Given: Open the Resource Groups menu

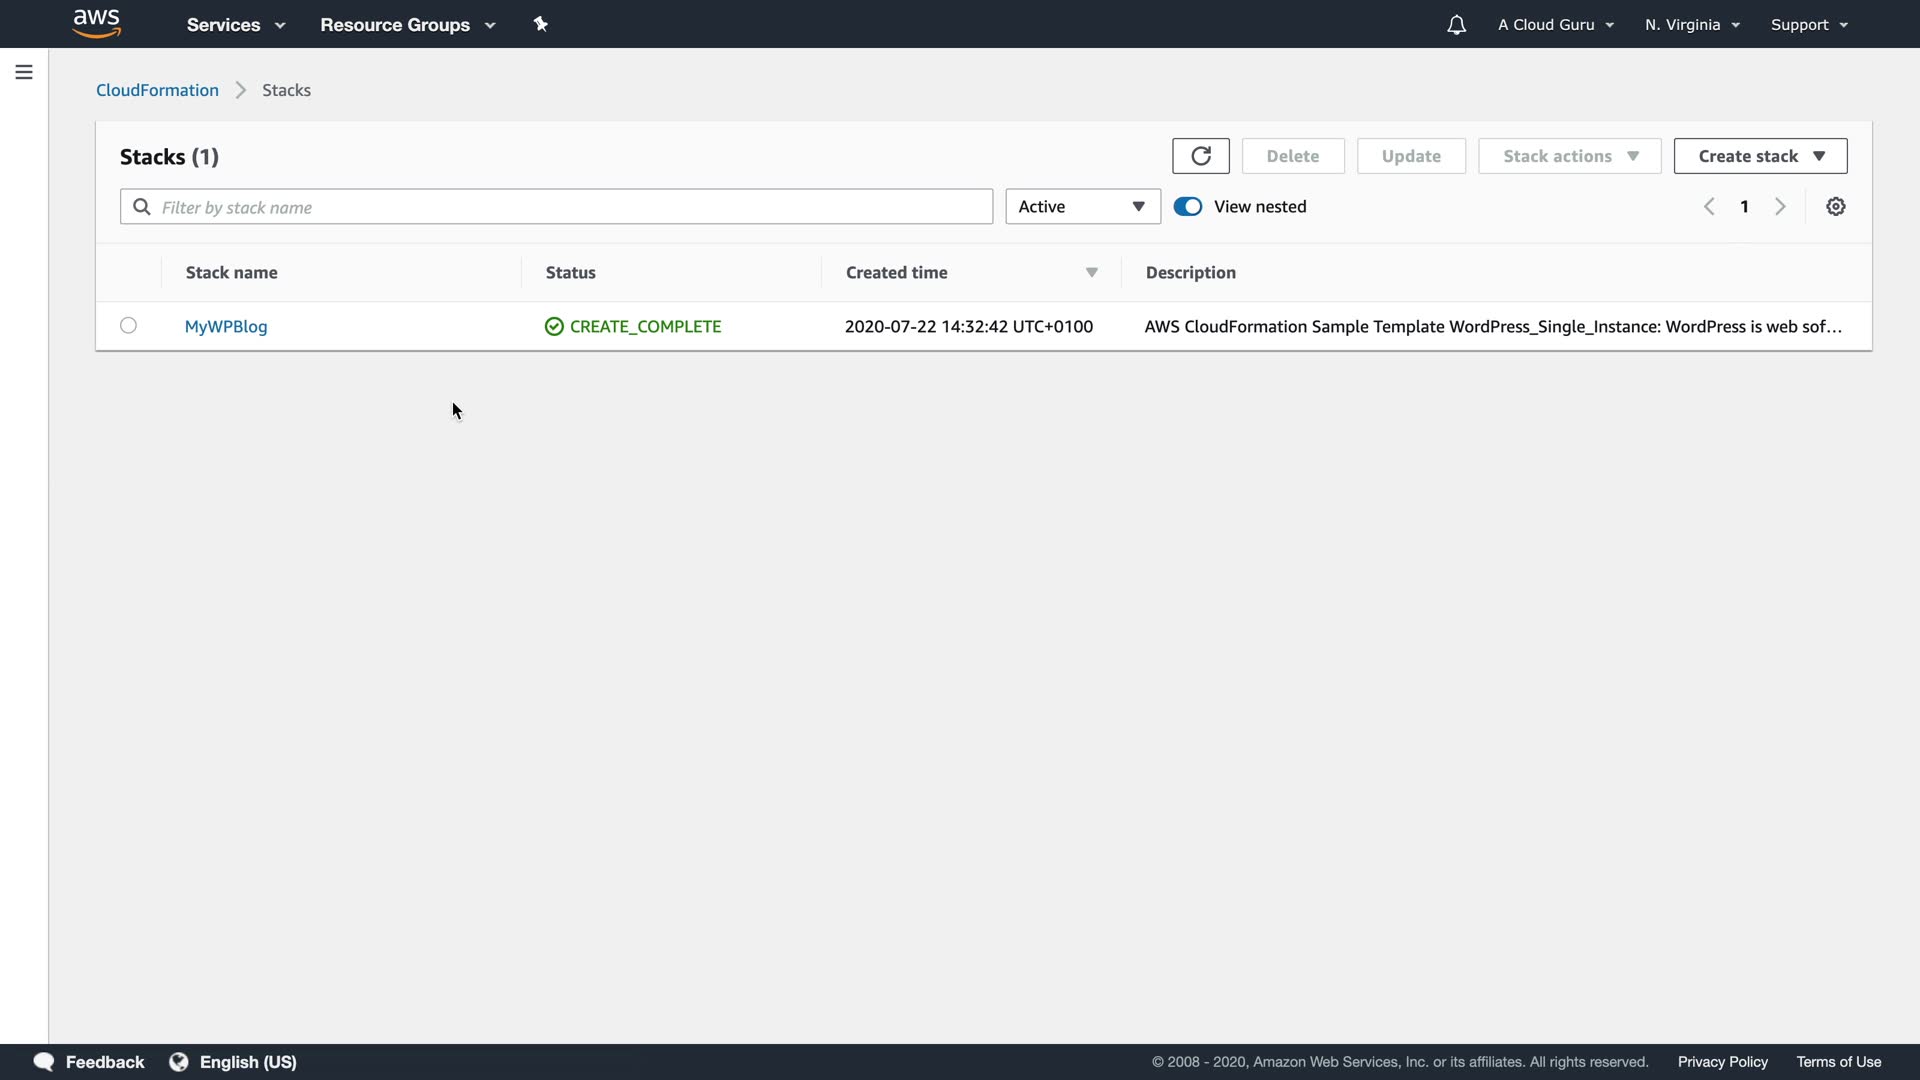Looking at the screenshot, I should 407,25.
